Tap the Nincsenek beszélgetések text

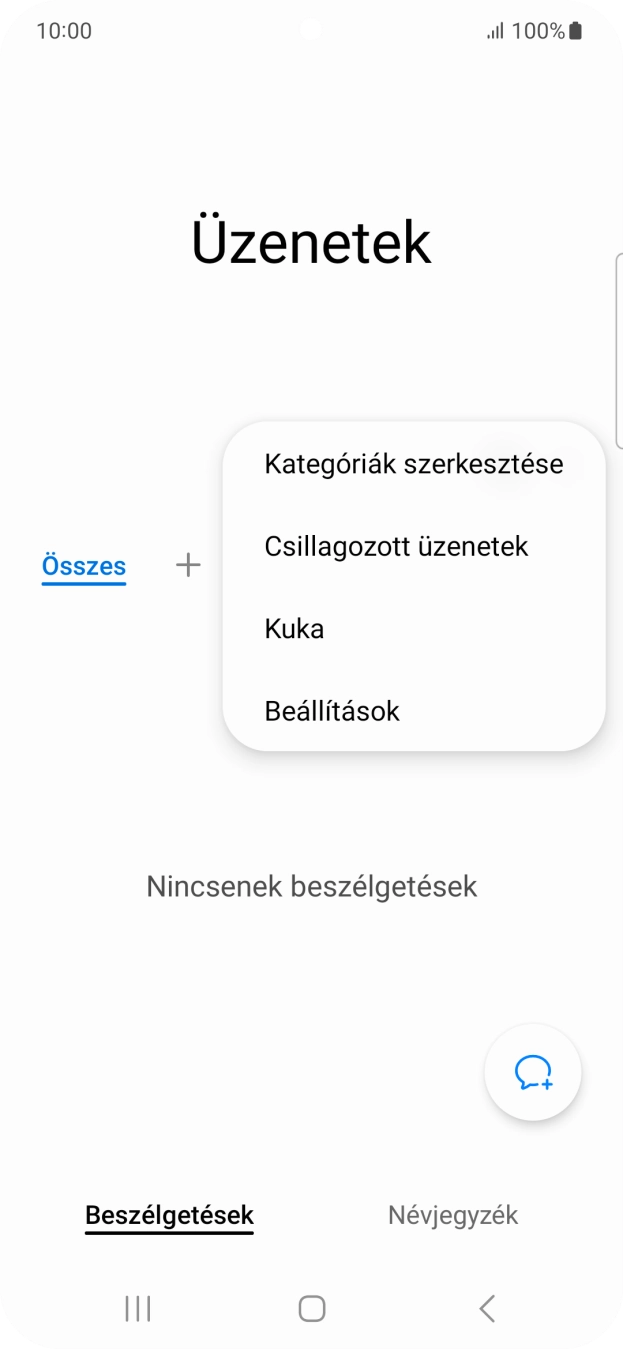(311, 886)
